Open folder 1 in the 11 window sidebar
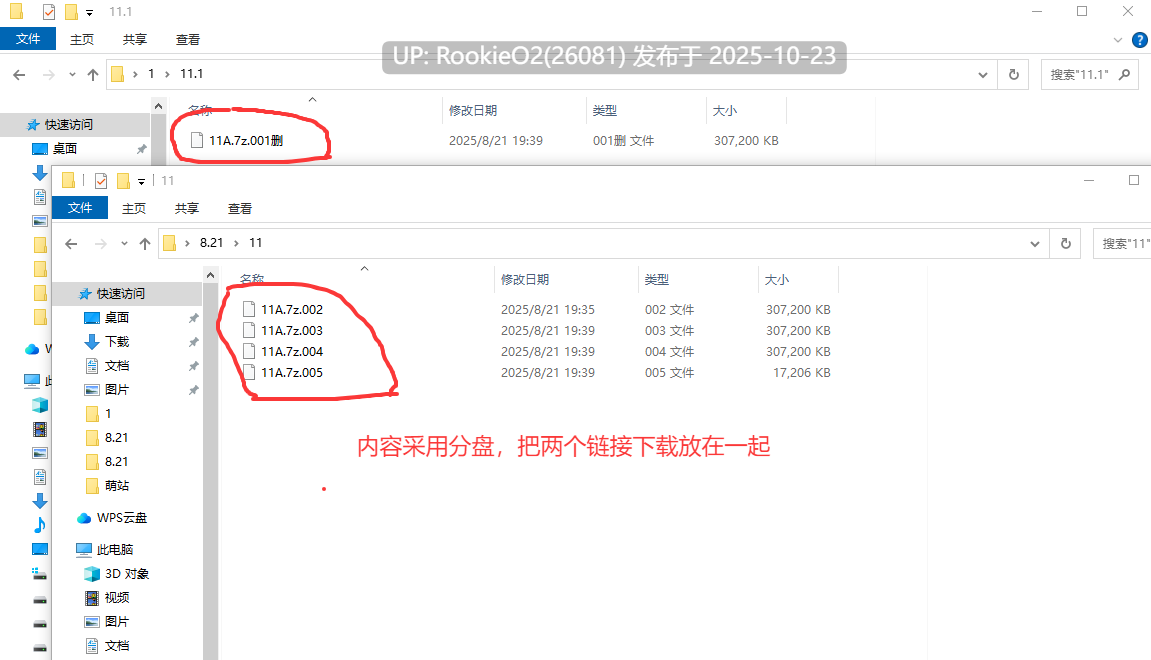 point(108,413)
